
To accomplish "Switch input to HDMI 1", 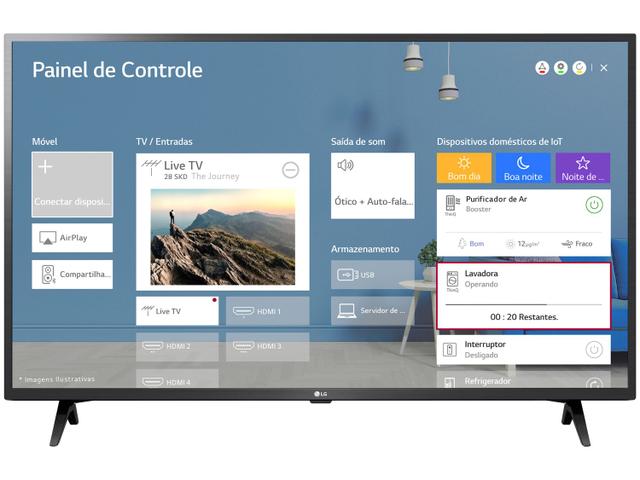I will point(267,311).
